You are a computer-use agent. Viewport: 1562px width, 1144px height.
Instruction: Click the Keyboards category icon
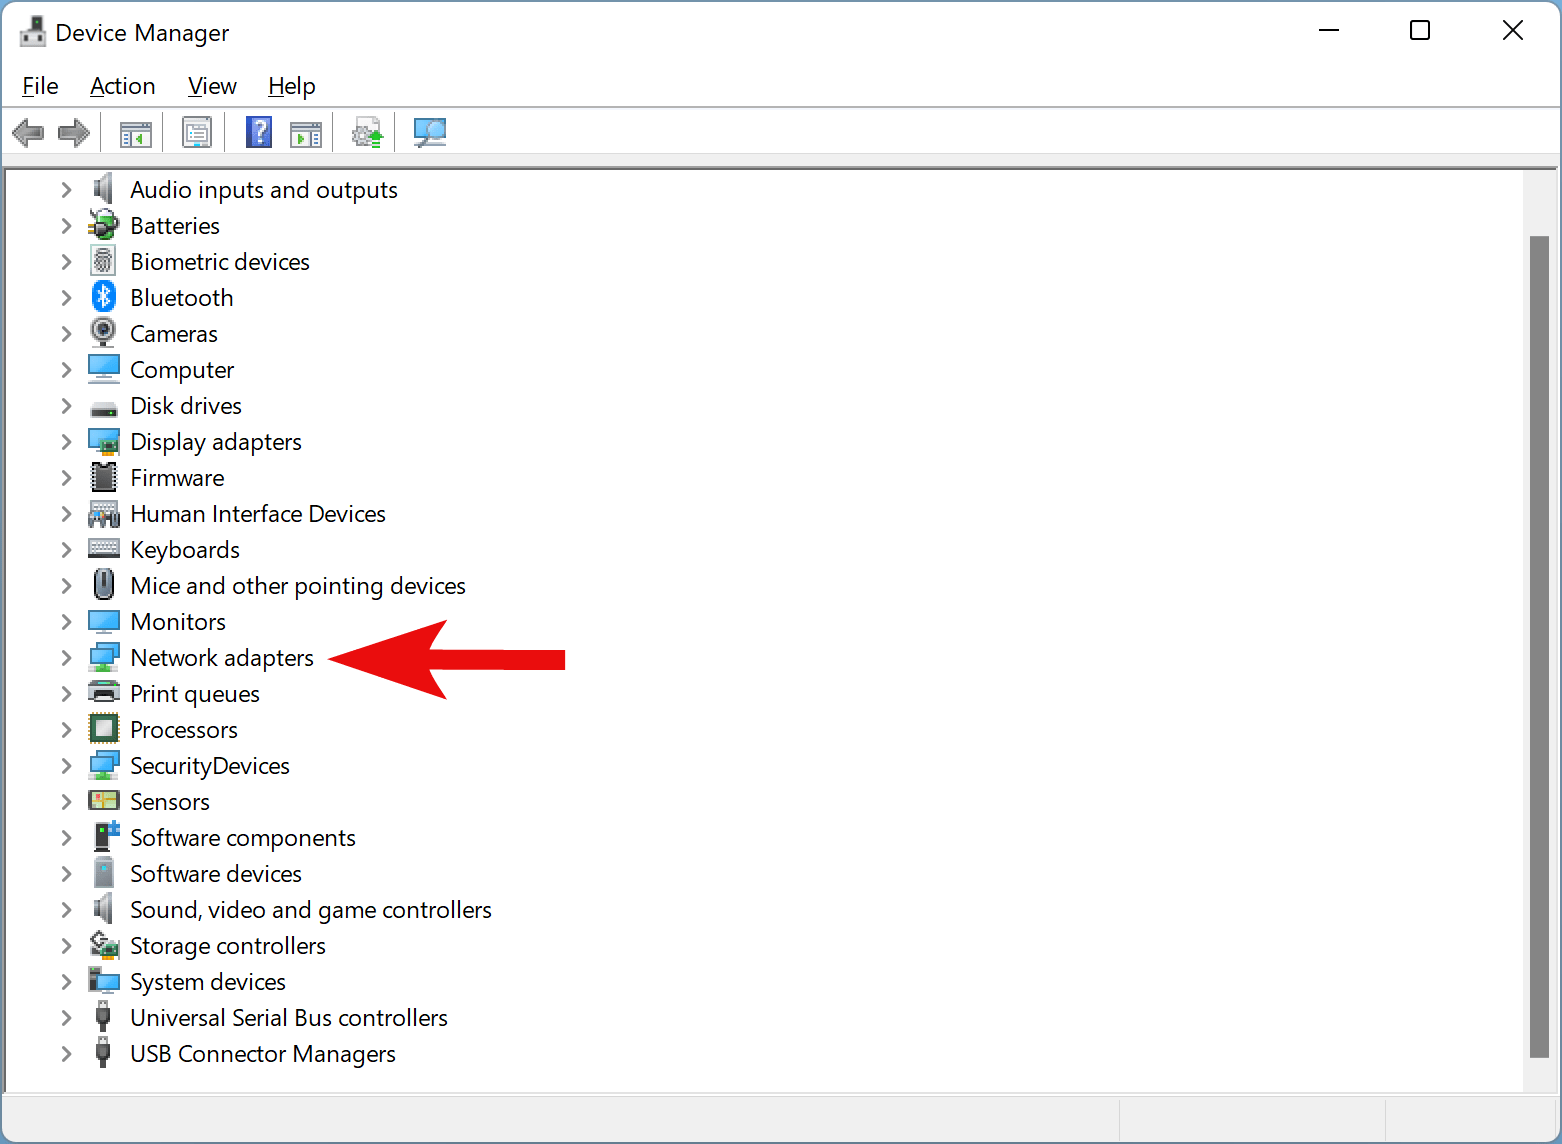[x=103, y=549]
